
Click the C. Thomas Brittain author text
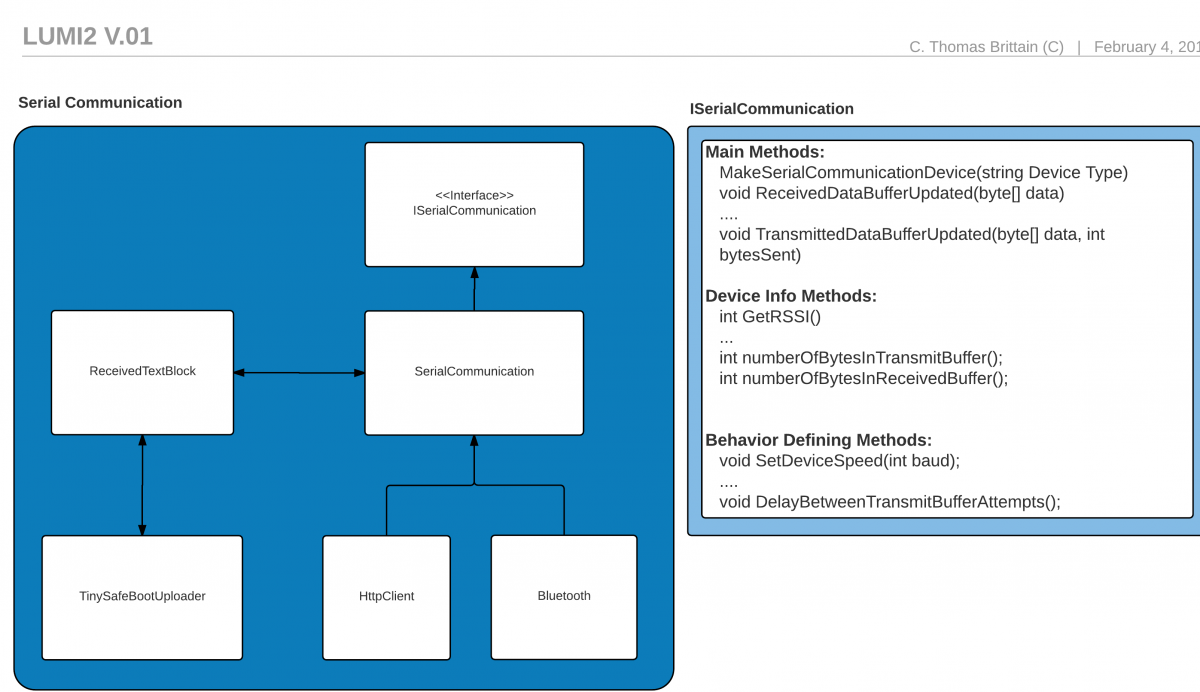point(986,47)
